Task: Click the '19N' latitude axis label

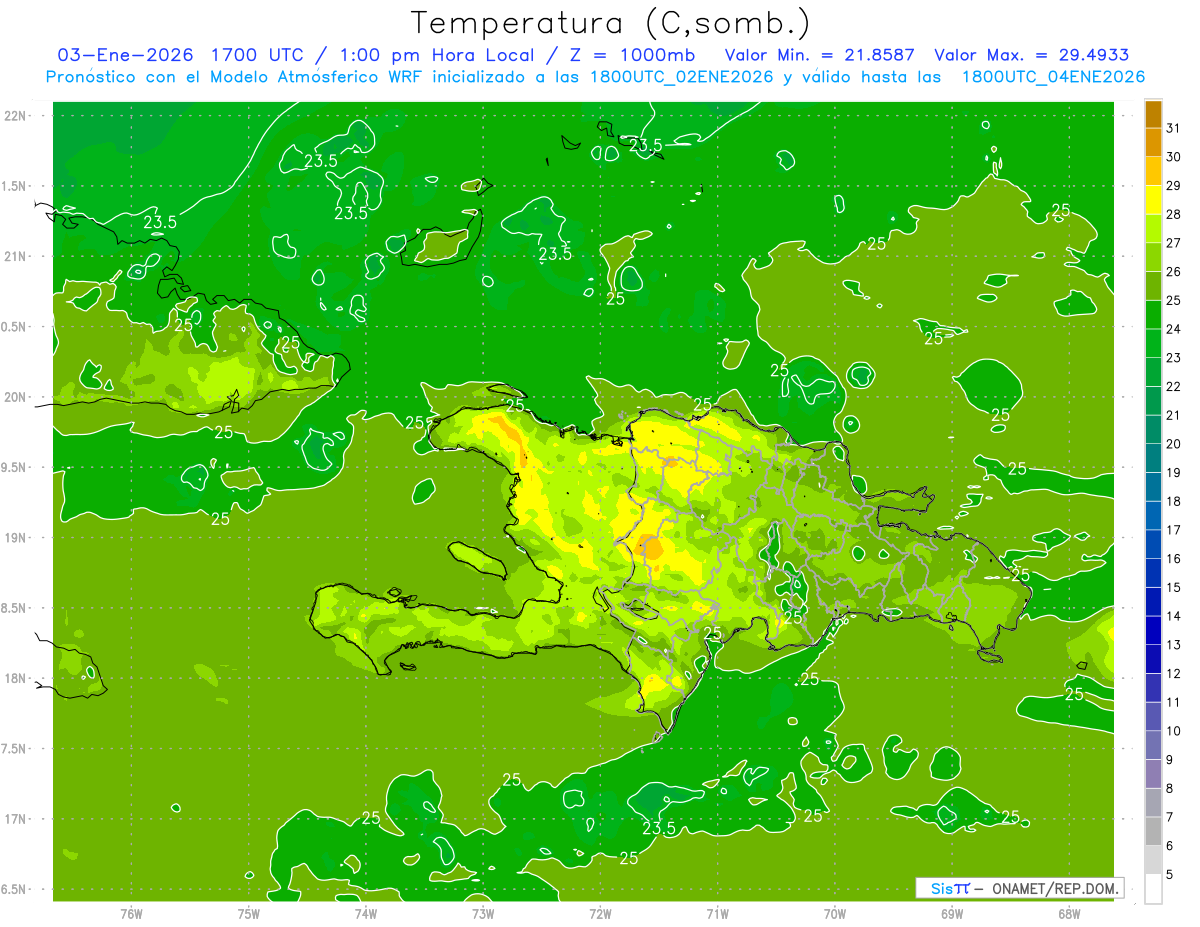Action: (x=16, y=537)
